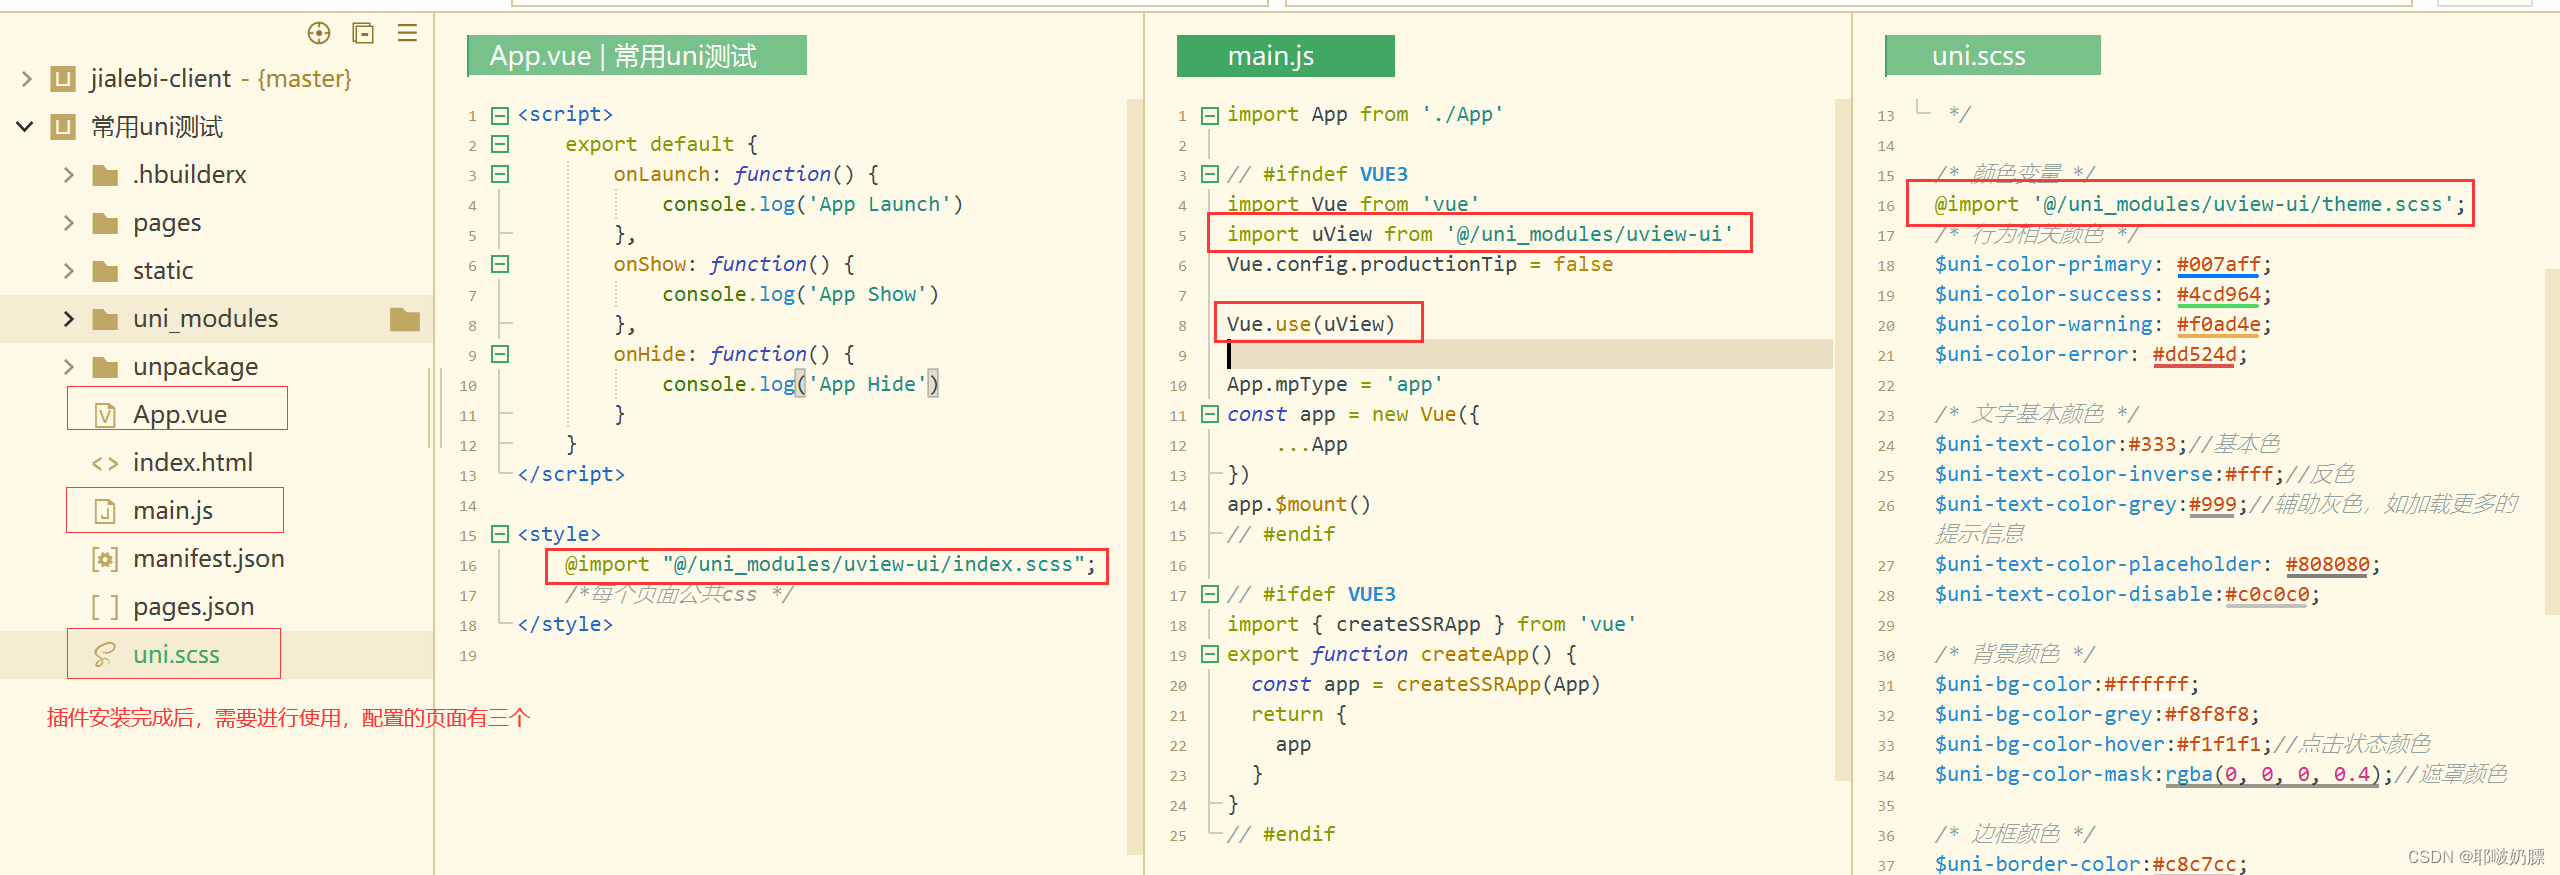
Task: Click the @import index.scss line in App.vue
Action: coord(830,565)
